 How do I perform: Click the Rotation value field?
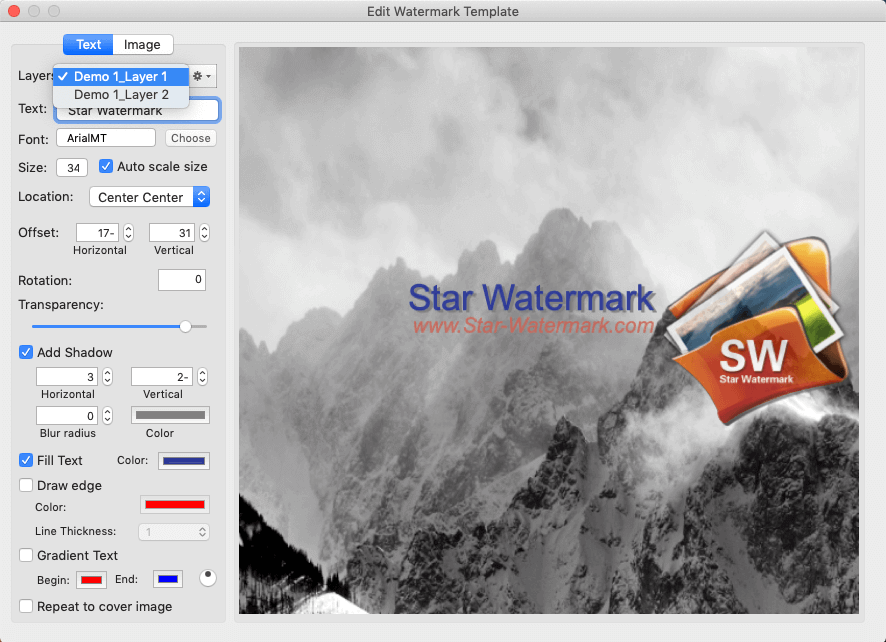pyautogui.click(x=182, y=280)
